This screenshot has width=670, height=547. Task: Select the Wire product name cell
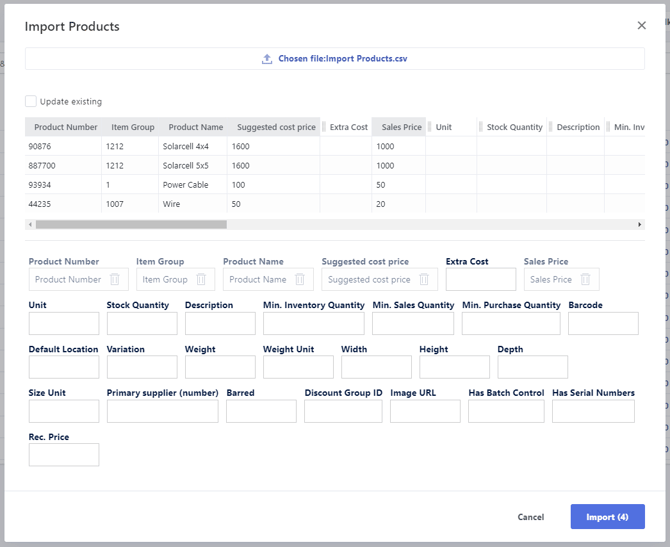[193, 204]
